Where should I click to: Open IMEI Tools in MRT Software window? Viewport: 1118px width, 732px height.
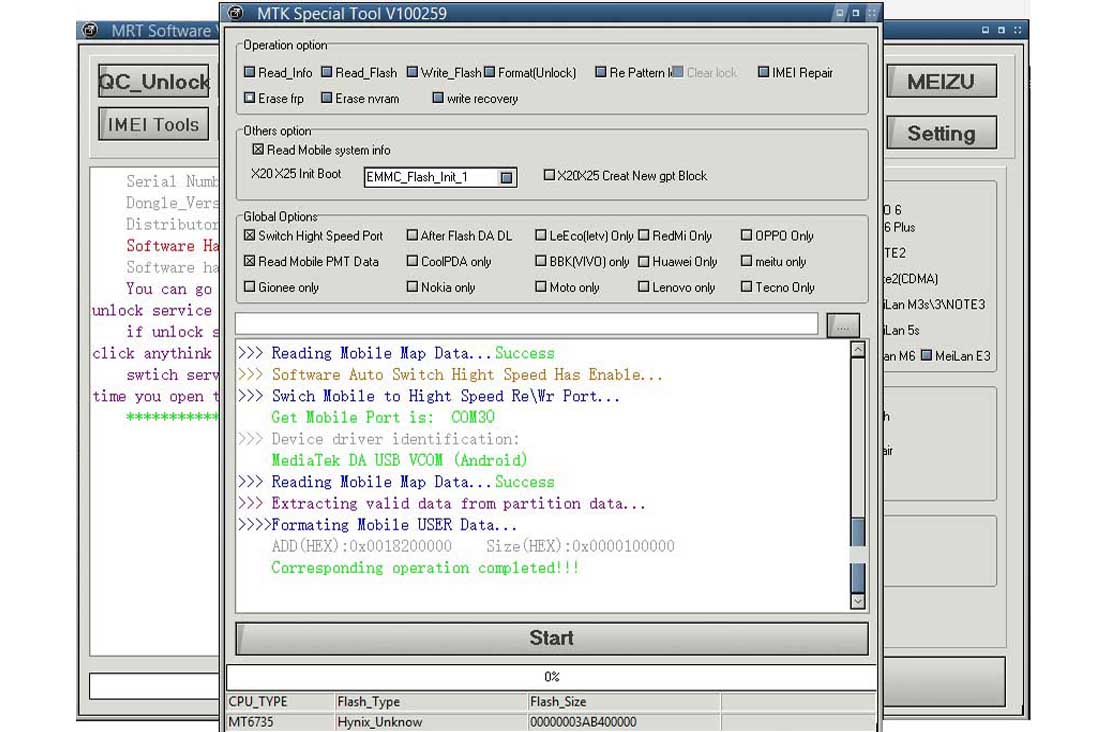tap(154, 124)
